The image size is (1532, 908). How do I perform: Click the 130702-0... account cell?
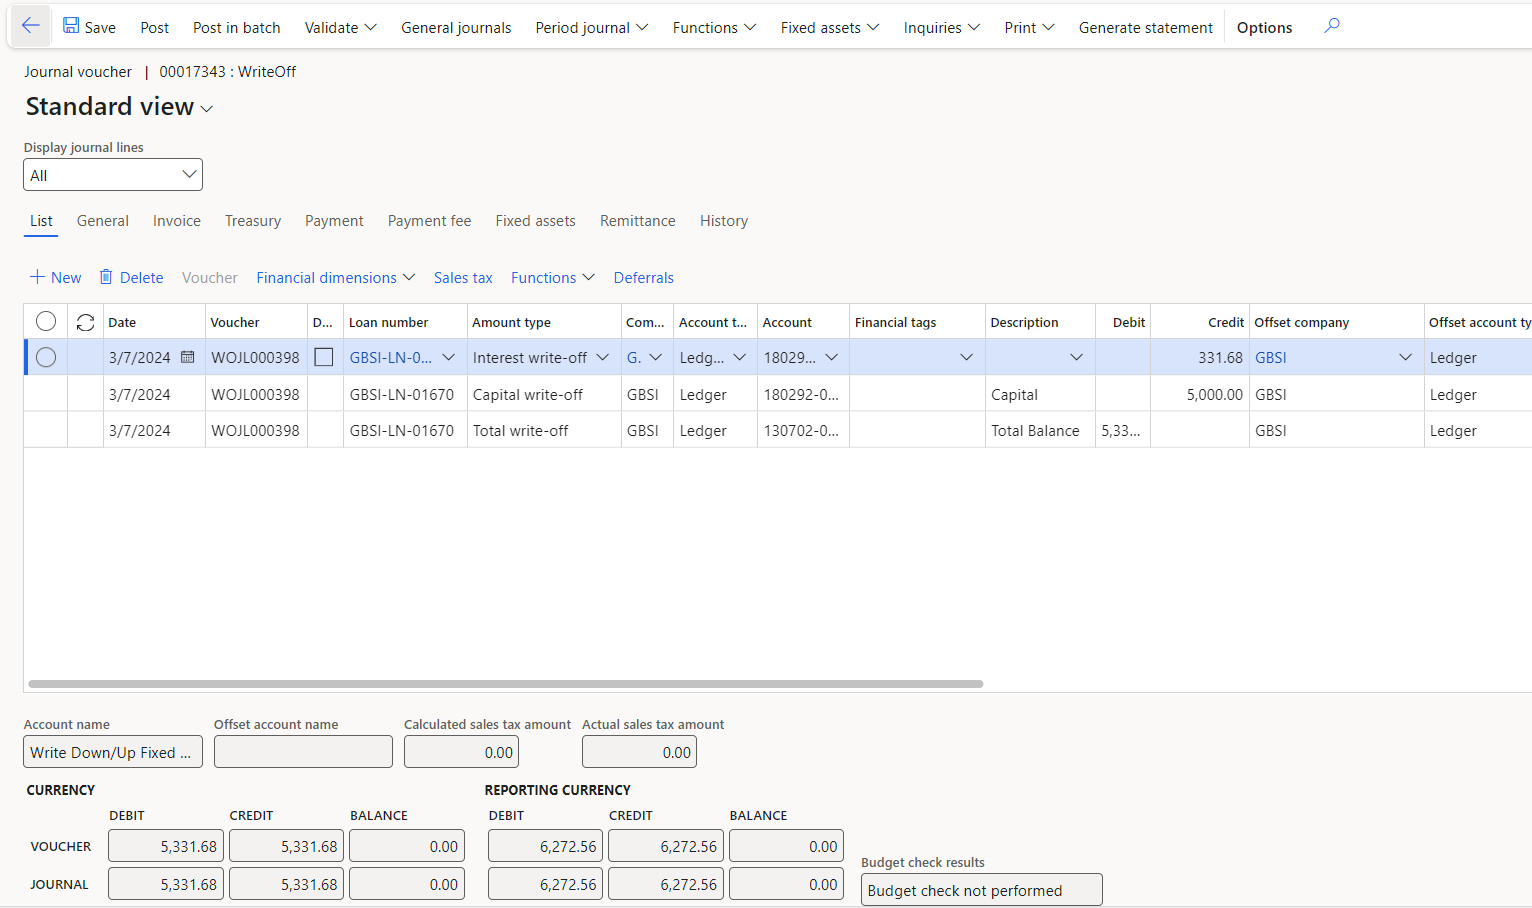(x=802, y=430)
